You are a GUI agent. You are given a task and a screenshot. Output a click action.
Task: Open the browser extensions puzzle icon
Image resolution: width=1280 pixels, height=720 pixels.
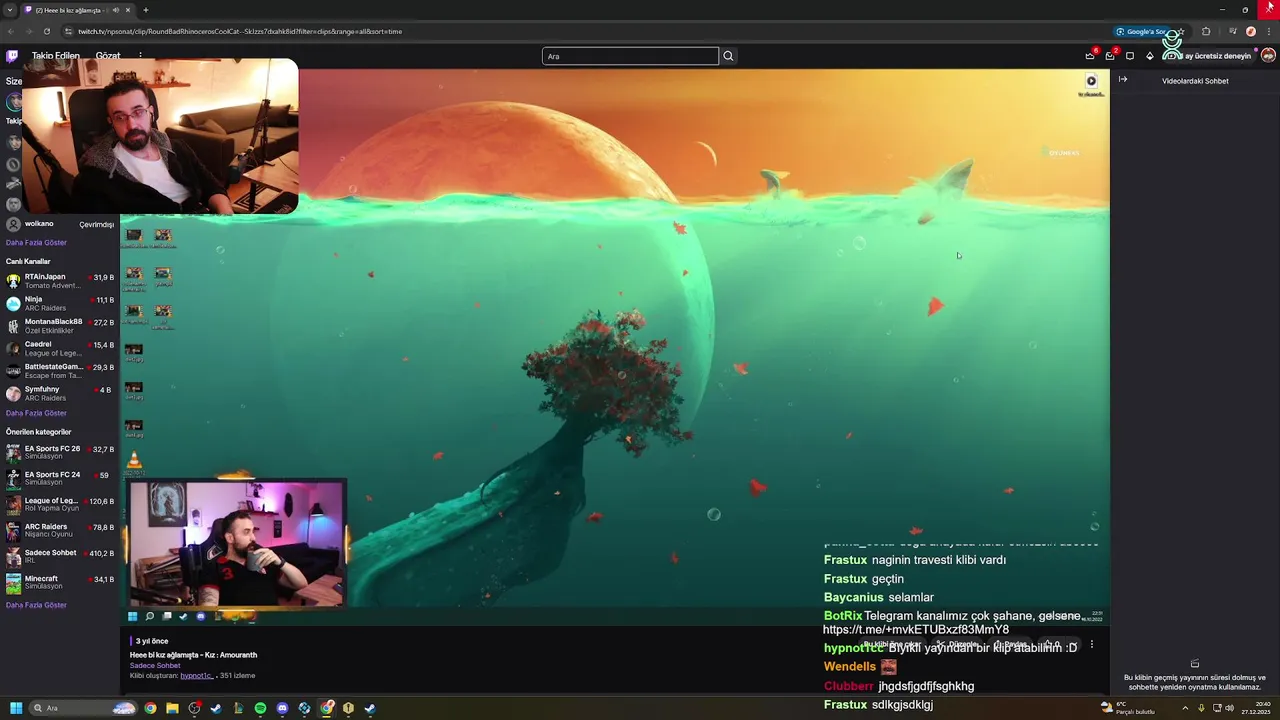pos(1206,31)
